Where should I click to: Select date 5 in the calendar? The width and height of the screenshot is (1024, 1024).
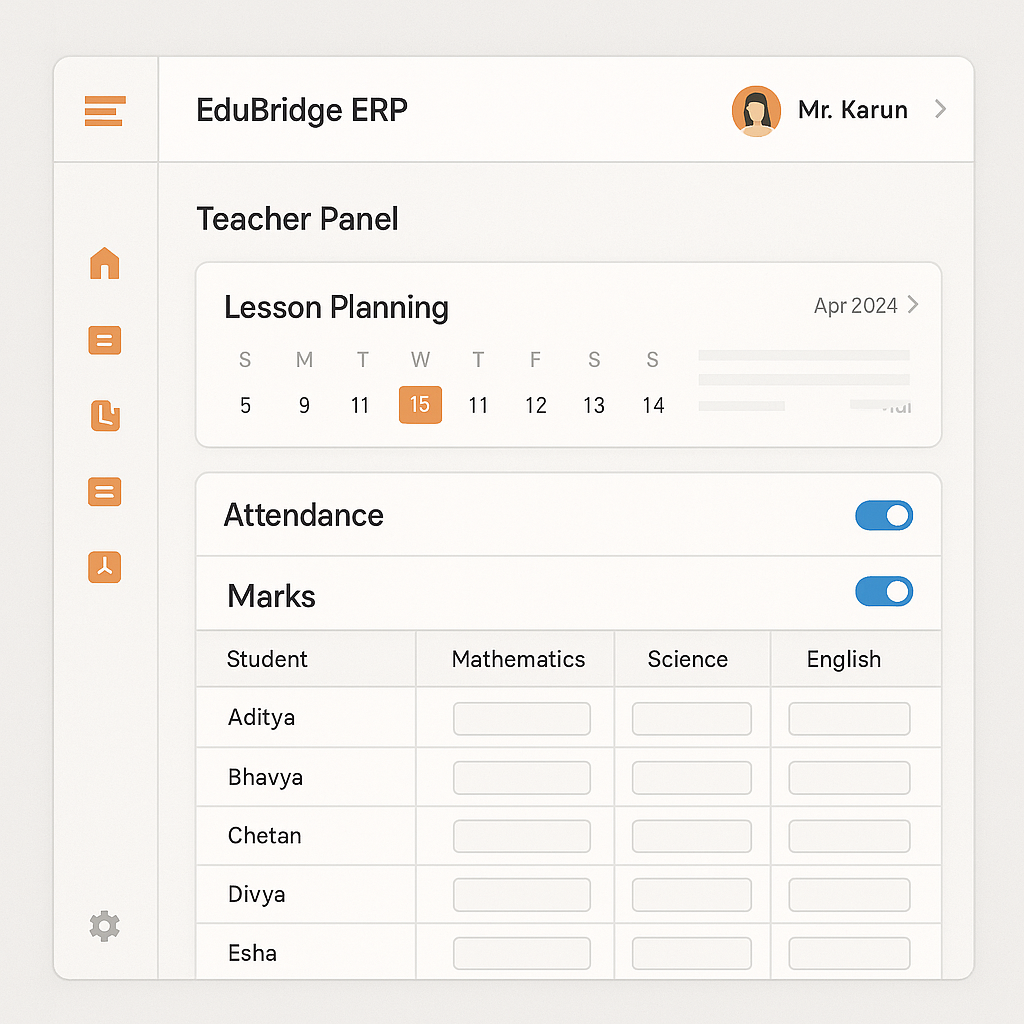tap(246, 406)
